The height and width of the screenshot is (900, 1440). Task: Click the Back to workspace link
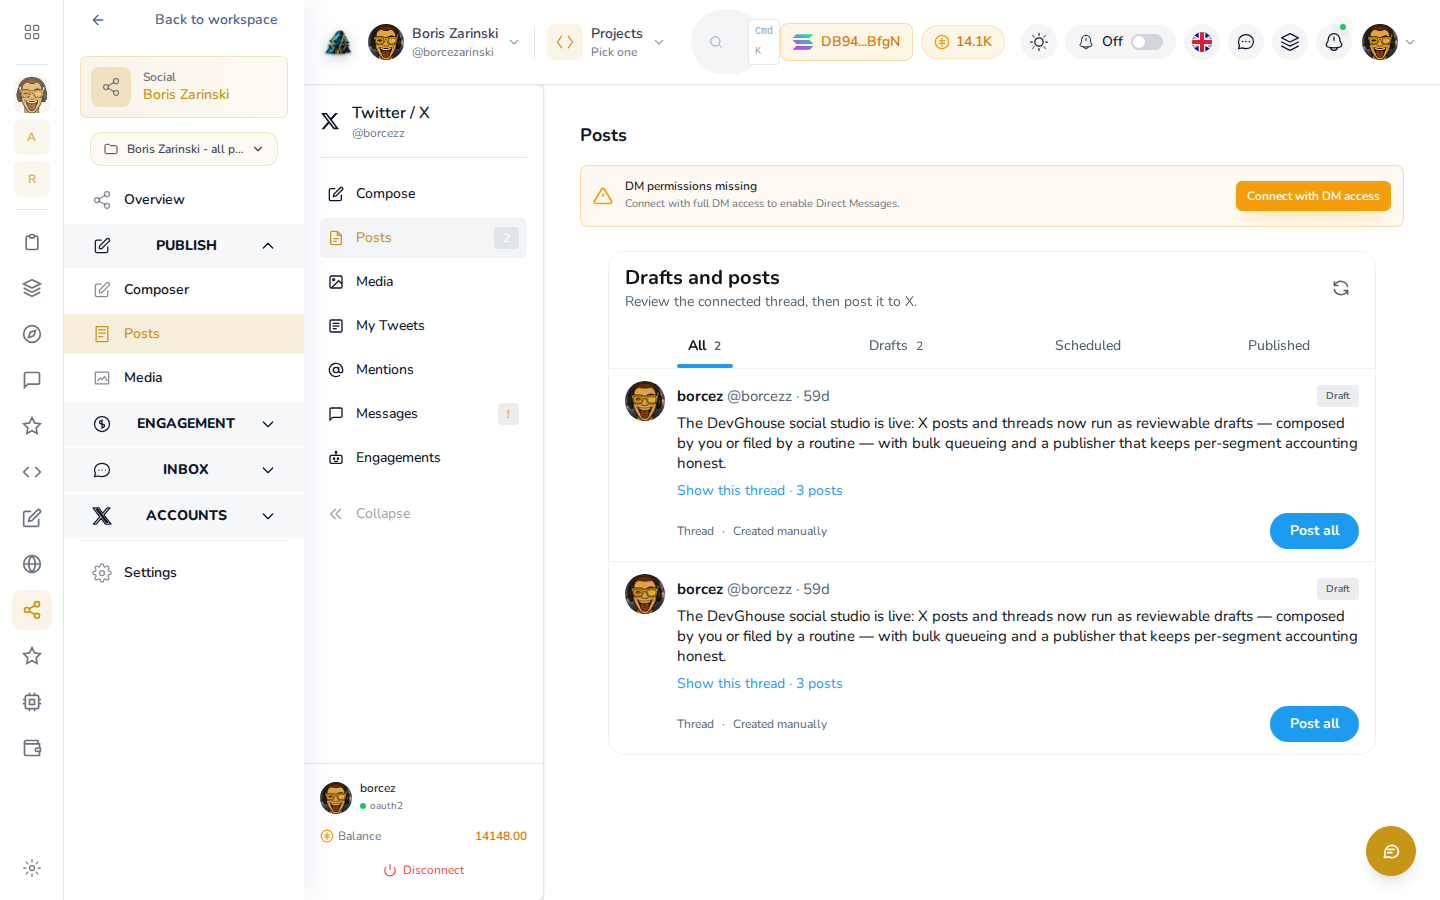pos(216,20)
